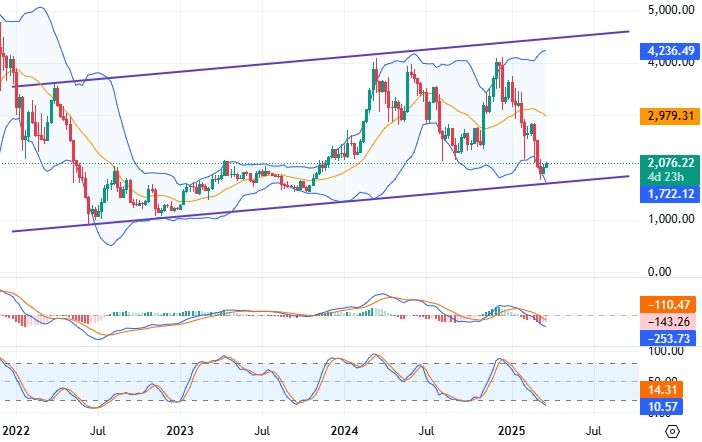Click the 0.00 price axis label

click(659, 271)
